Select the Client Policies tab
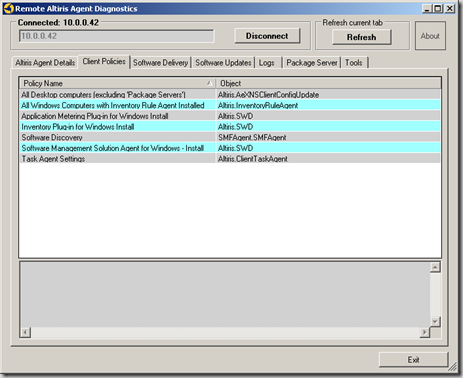The image size is (463, 378). pyautogui.click(x=104, y=62)
